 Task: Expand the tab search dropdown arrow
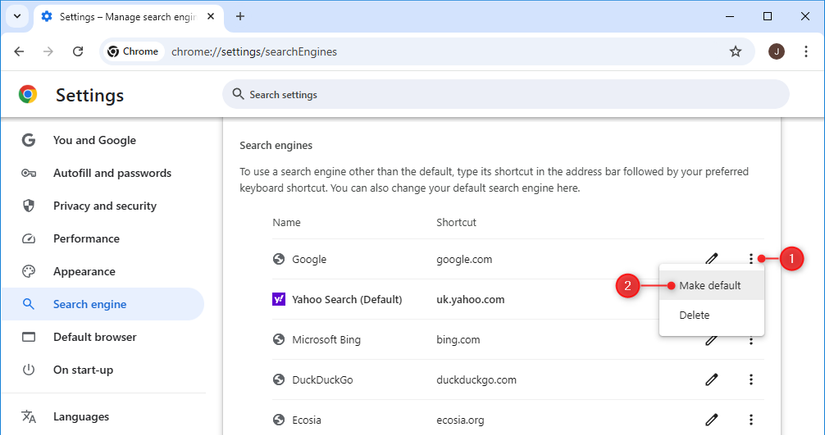tap(17, 16)
